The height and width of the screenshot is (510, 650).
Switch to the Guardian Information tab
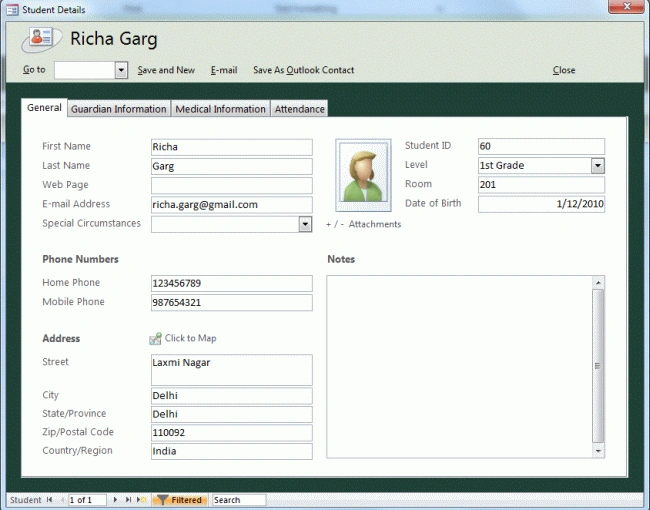pyautogui.click(x=119, y=109)
